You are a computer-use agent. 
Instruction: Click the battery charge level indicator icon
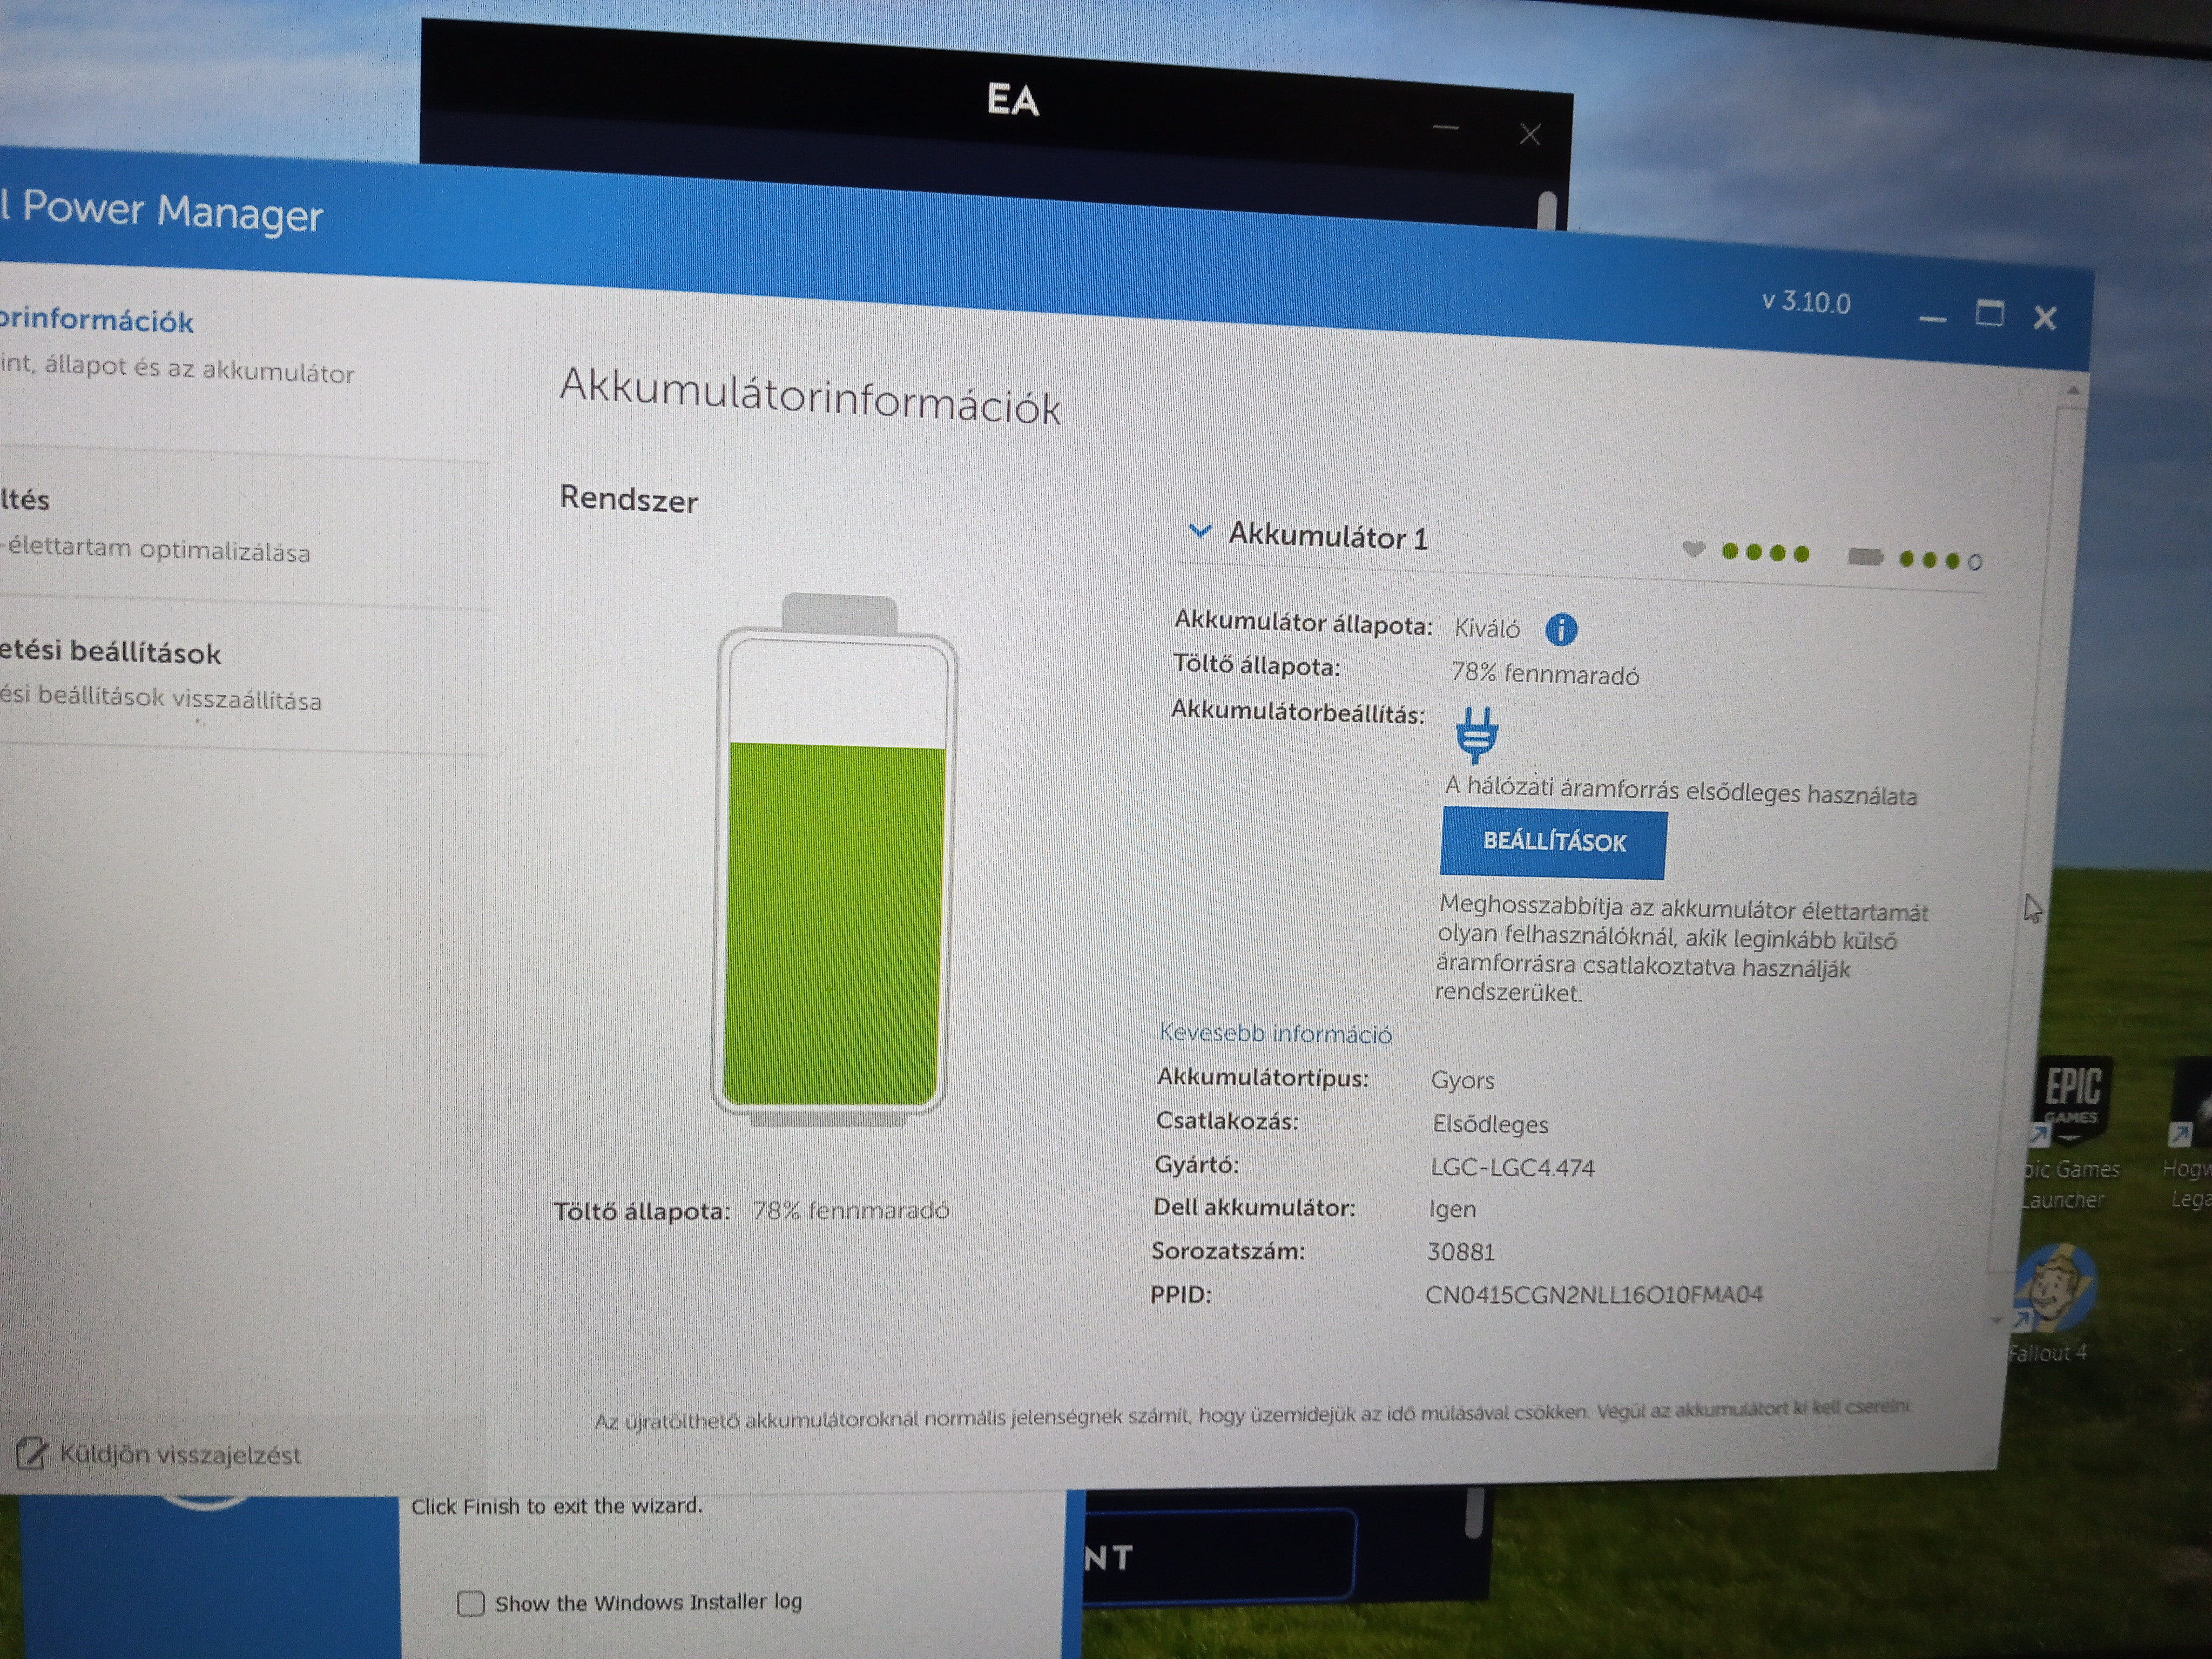tap(1865, 557)
